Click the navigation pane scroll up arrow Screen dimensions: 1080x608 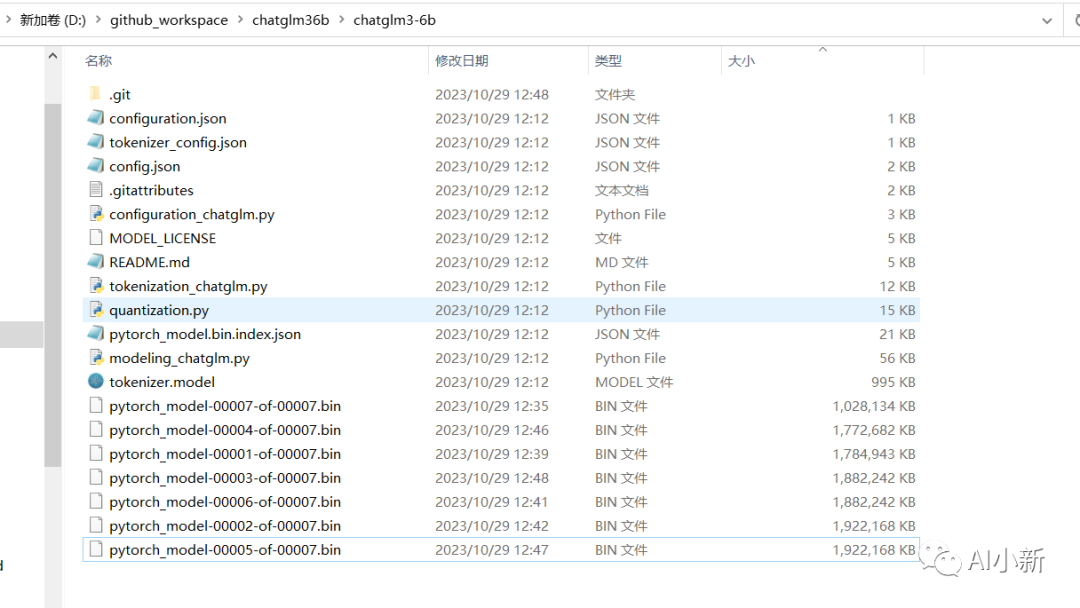pyautogui.click(x=53, y=56)
